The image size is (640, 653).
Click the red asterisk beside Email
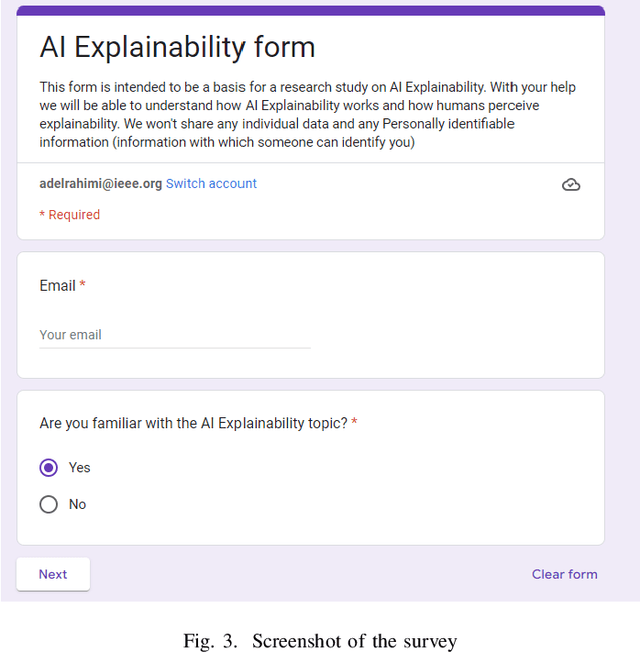pyautogui.click(x=83, y=286)
